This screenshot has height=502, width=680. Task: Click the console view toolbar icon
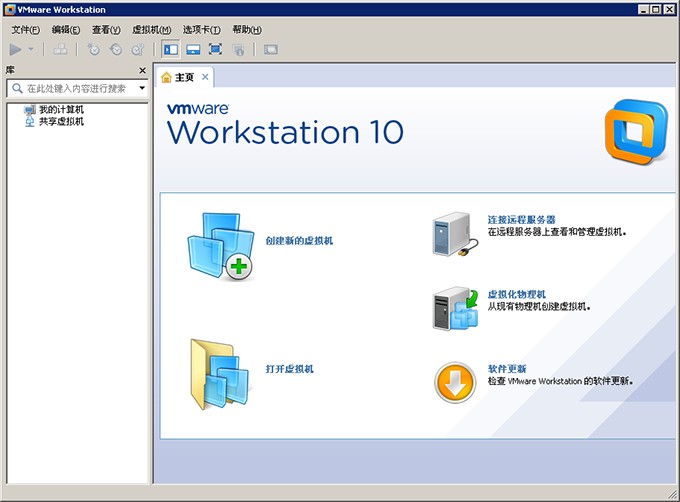271,49
